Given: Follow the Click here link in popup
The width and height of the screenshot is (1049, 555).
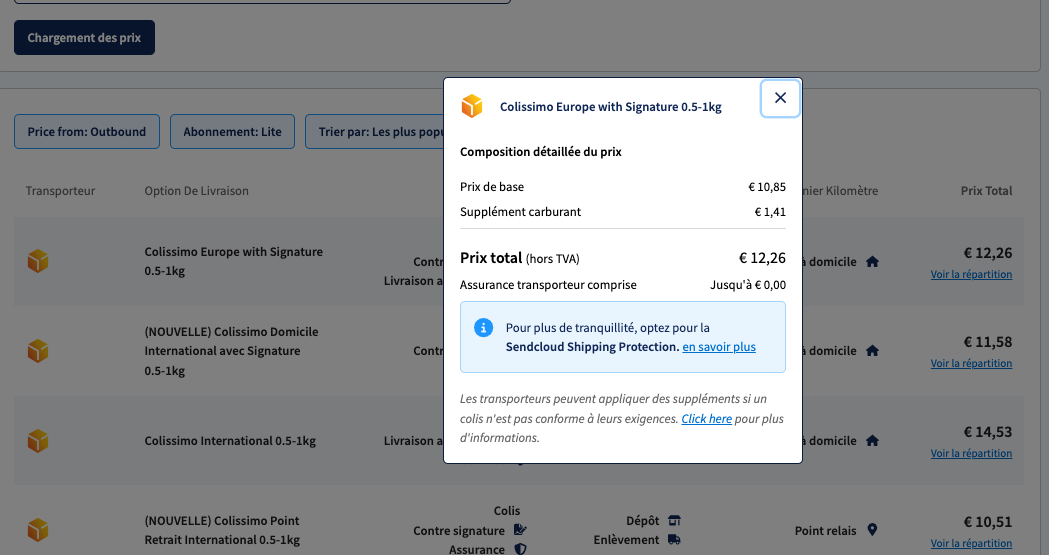Looking at the screenshot, I should 706,419.
